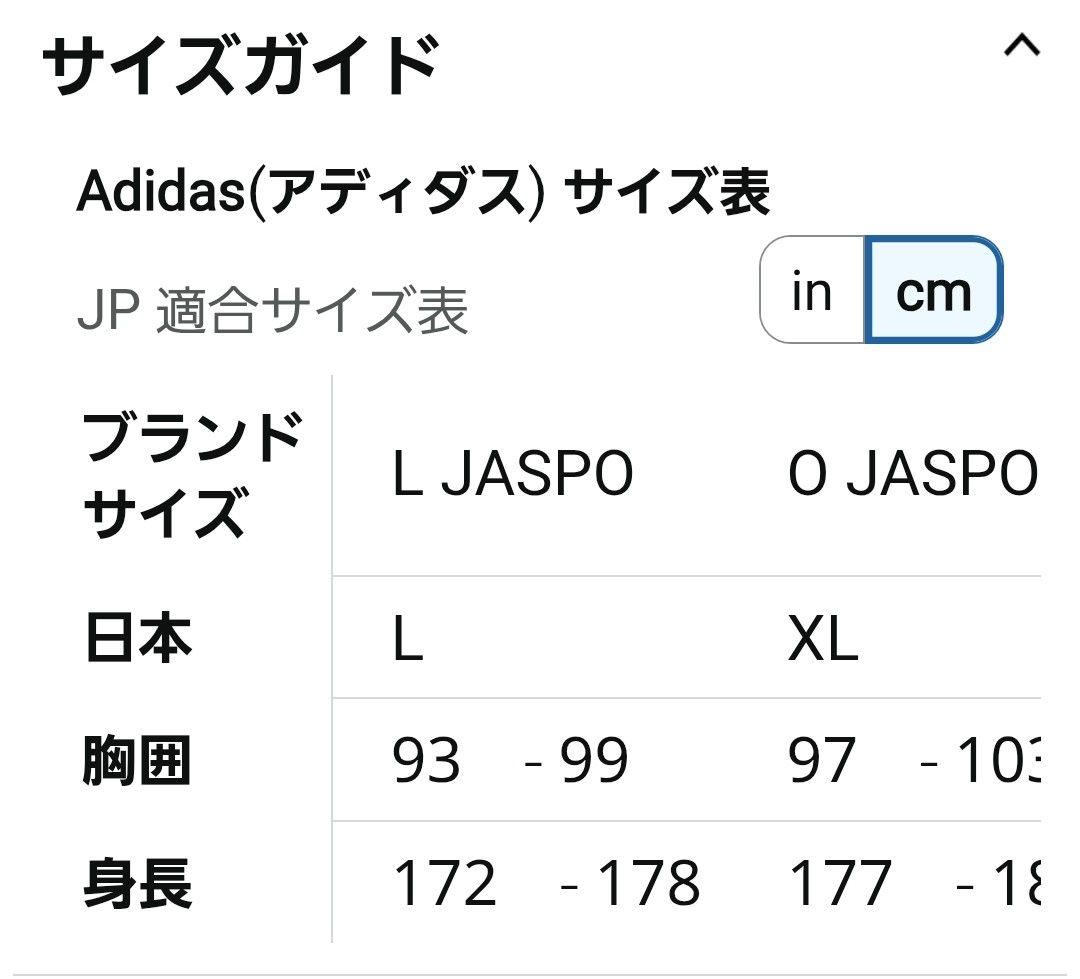This screenshot has width=1080, height=979.
Task: Click the 日本 row label
Action: pos(134,641)
